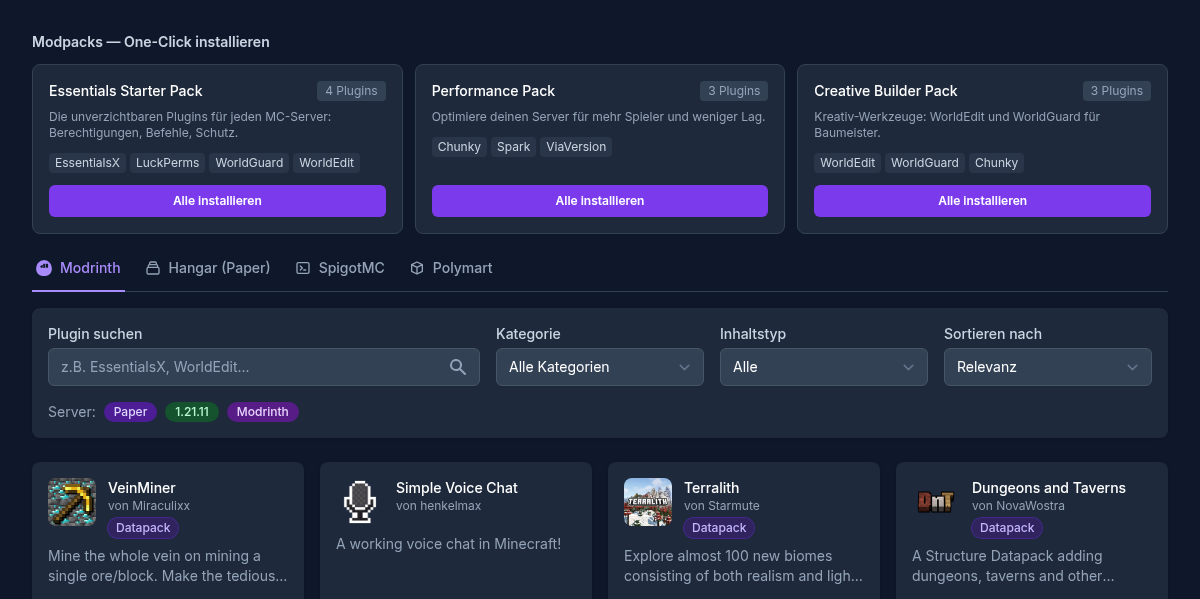Click the Polymart box icon
Image resolution: width=1200 pixels, height=599 pixels.
[x=417, y=268]
